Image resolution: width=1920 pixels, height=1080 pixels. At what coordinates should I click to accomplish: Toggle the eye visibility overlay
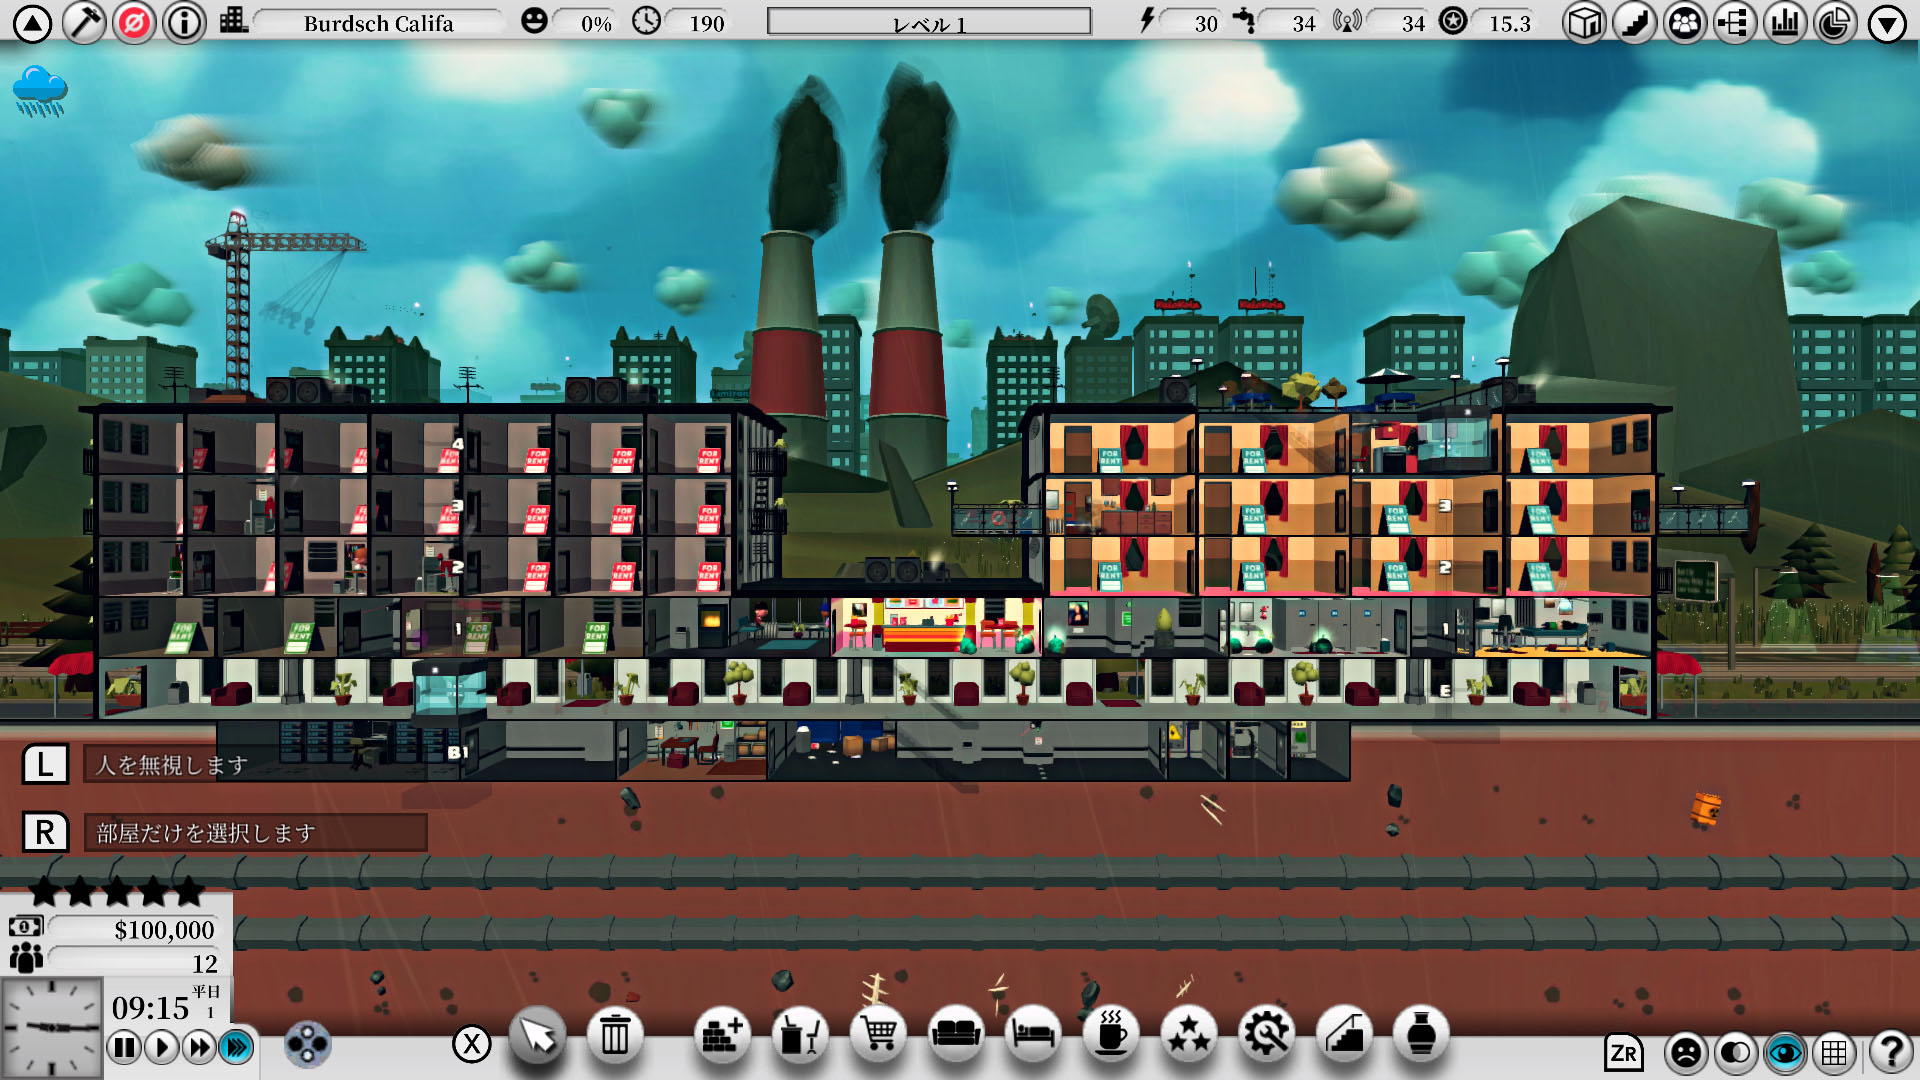1785,1052
